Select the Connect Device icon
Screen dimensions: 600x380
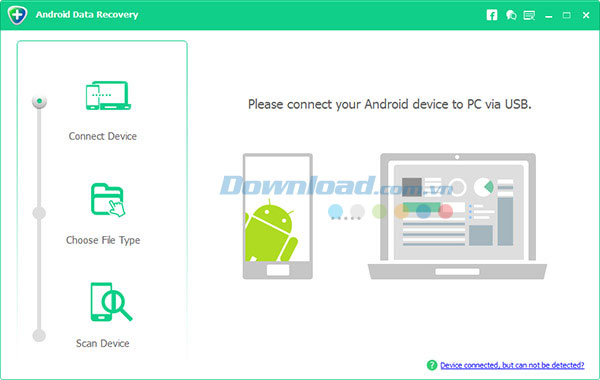(108, 96)
